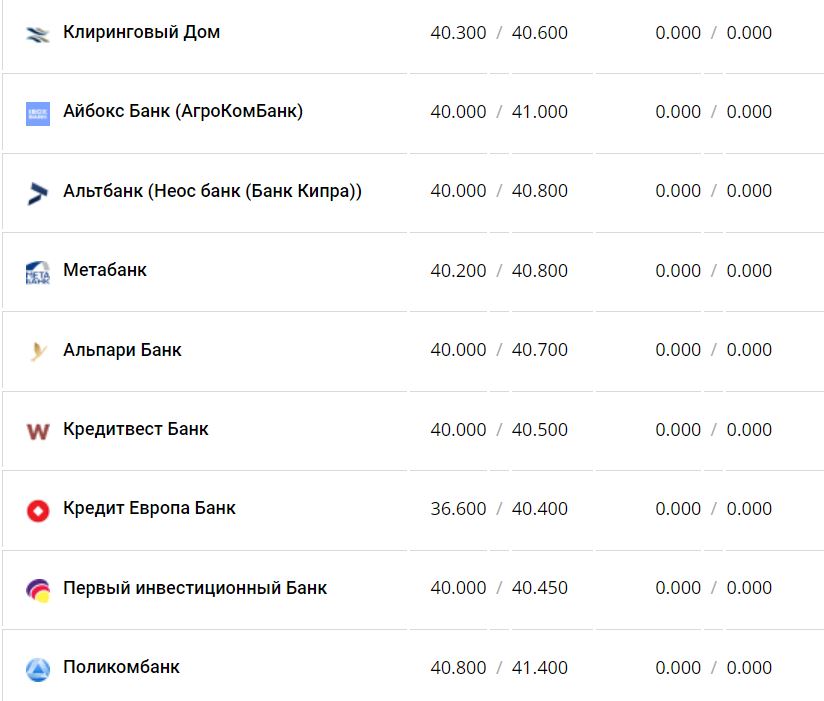Click the Кредитвест Банк logo icon
The height and width of the screenshot is (701, 824).
(37, 431)
